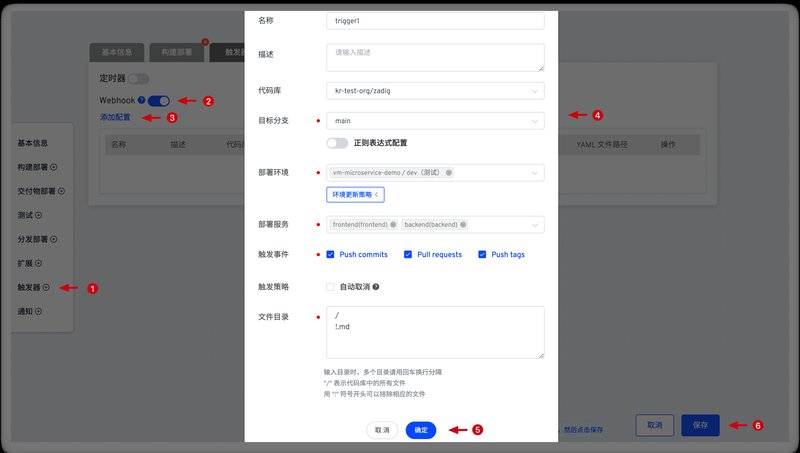Click the 添加配置 link

click(x=115, y=117)
